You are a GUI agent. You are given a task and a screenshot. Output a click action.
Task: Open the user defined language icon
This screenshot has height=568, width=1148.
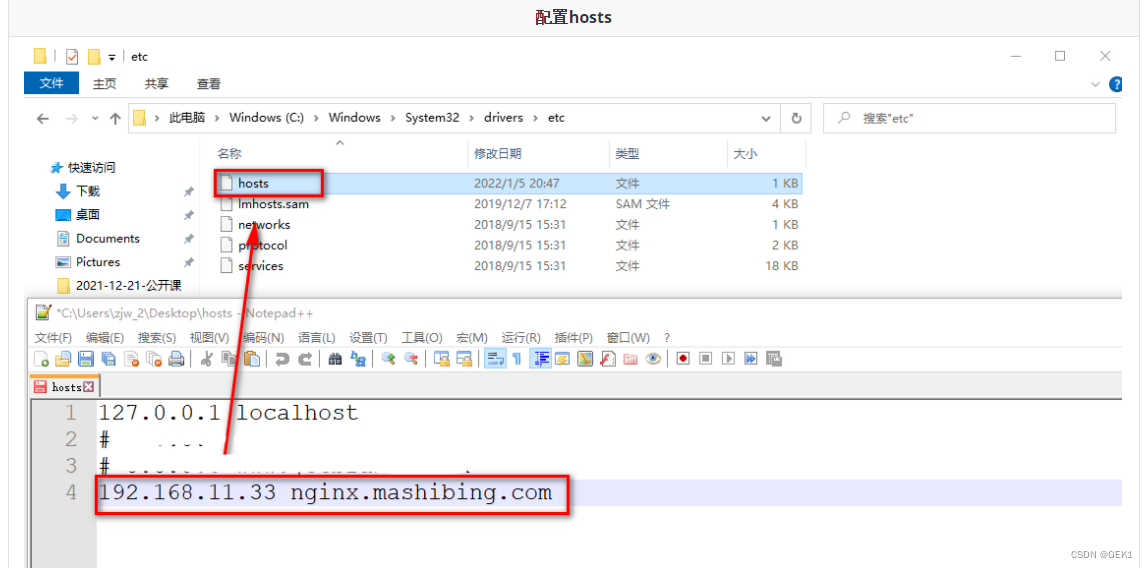coord(562,359)
